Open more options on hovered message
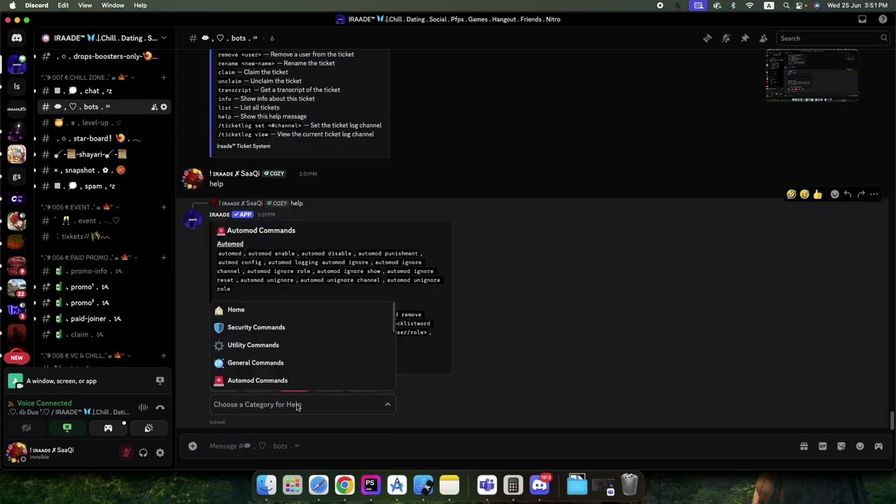This screenshot has height=504, width=896. pos(874,194)
